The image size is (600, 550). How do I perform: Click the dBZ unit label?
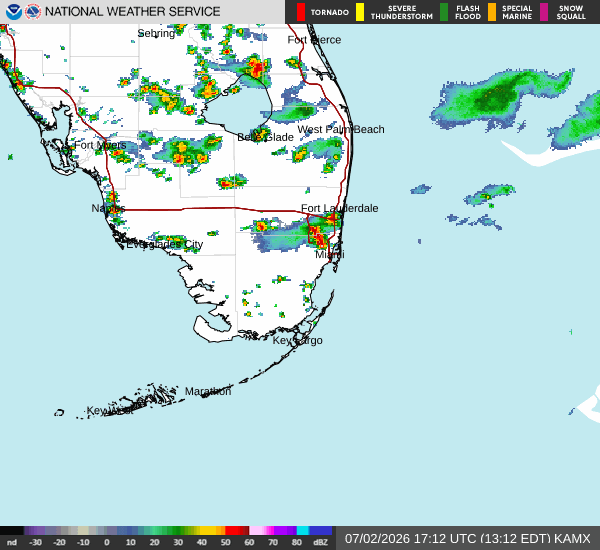(320, 542)
